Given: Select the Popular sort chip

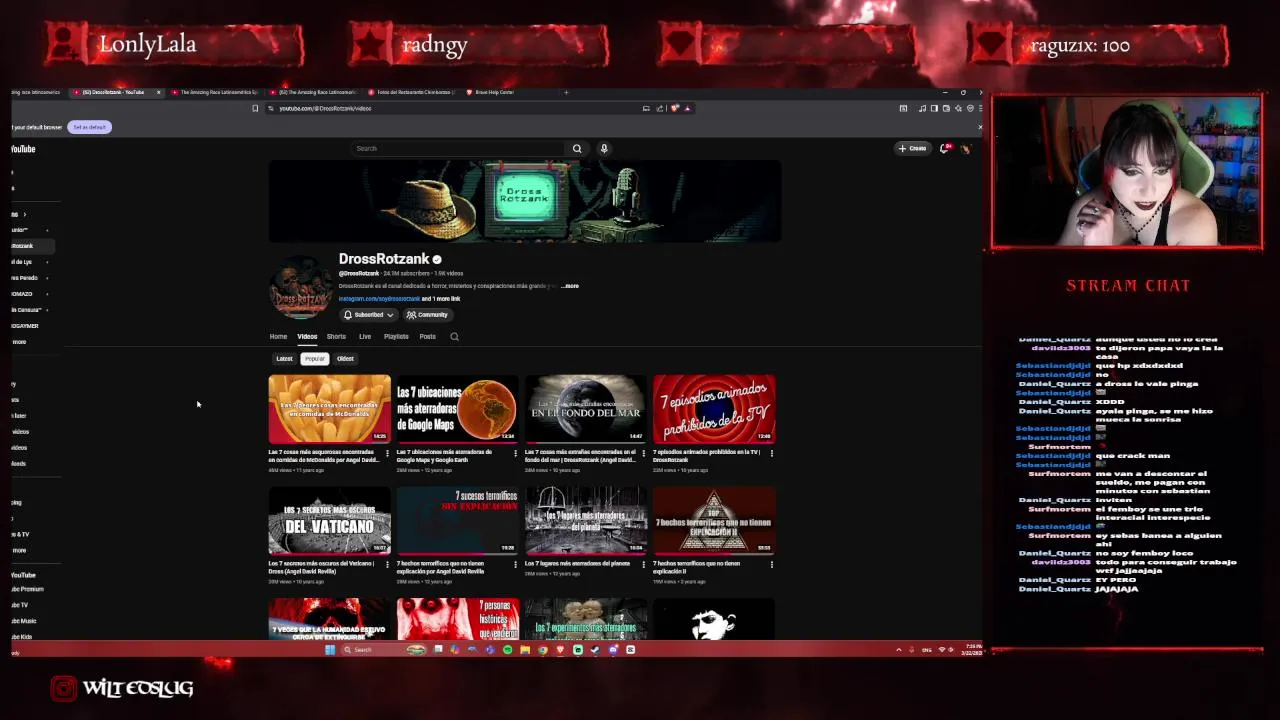Looking at the screenshot, I should click(x=315, y=358).
